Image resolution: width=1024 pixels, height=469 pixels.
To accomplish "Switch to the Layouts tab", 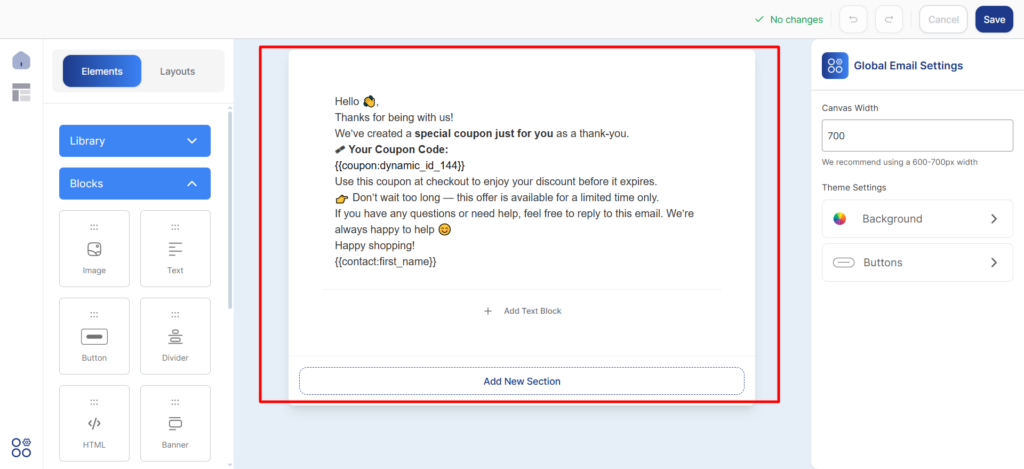I will click(x=177, y=71).
